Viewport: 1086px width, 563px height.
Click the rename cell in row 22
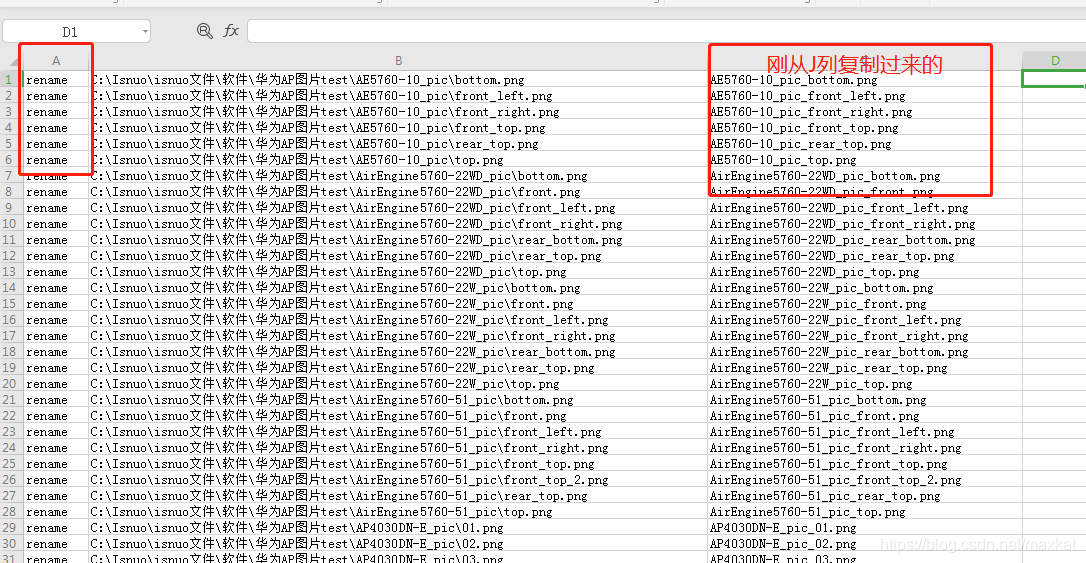click(x=56, y=415)
